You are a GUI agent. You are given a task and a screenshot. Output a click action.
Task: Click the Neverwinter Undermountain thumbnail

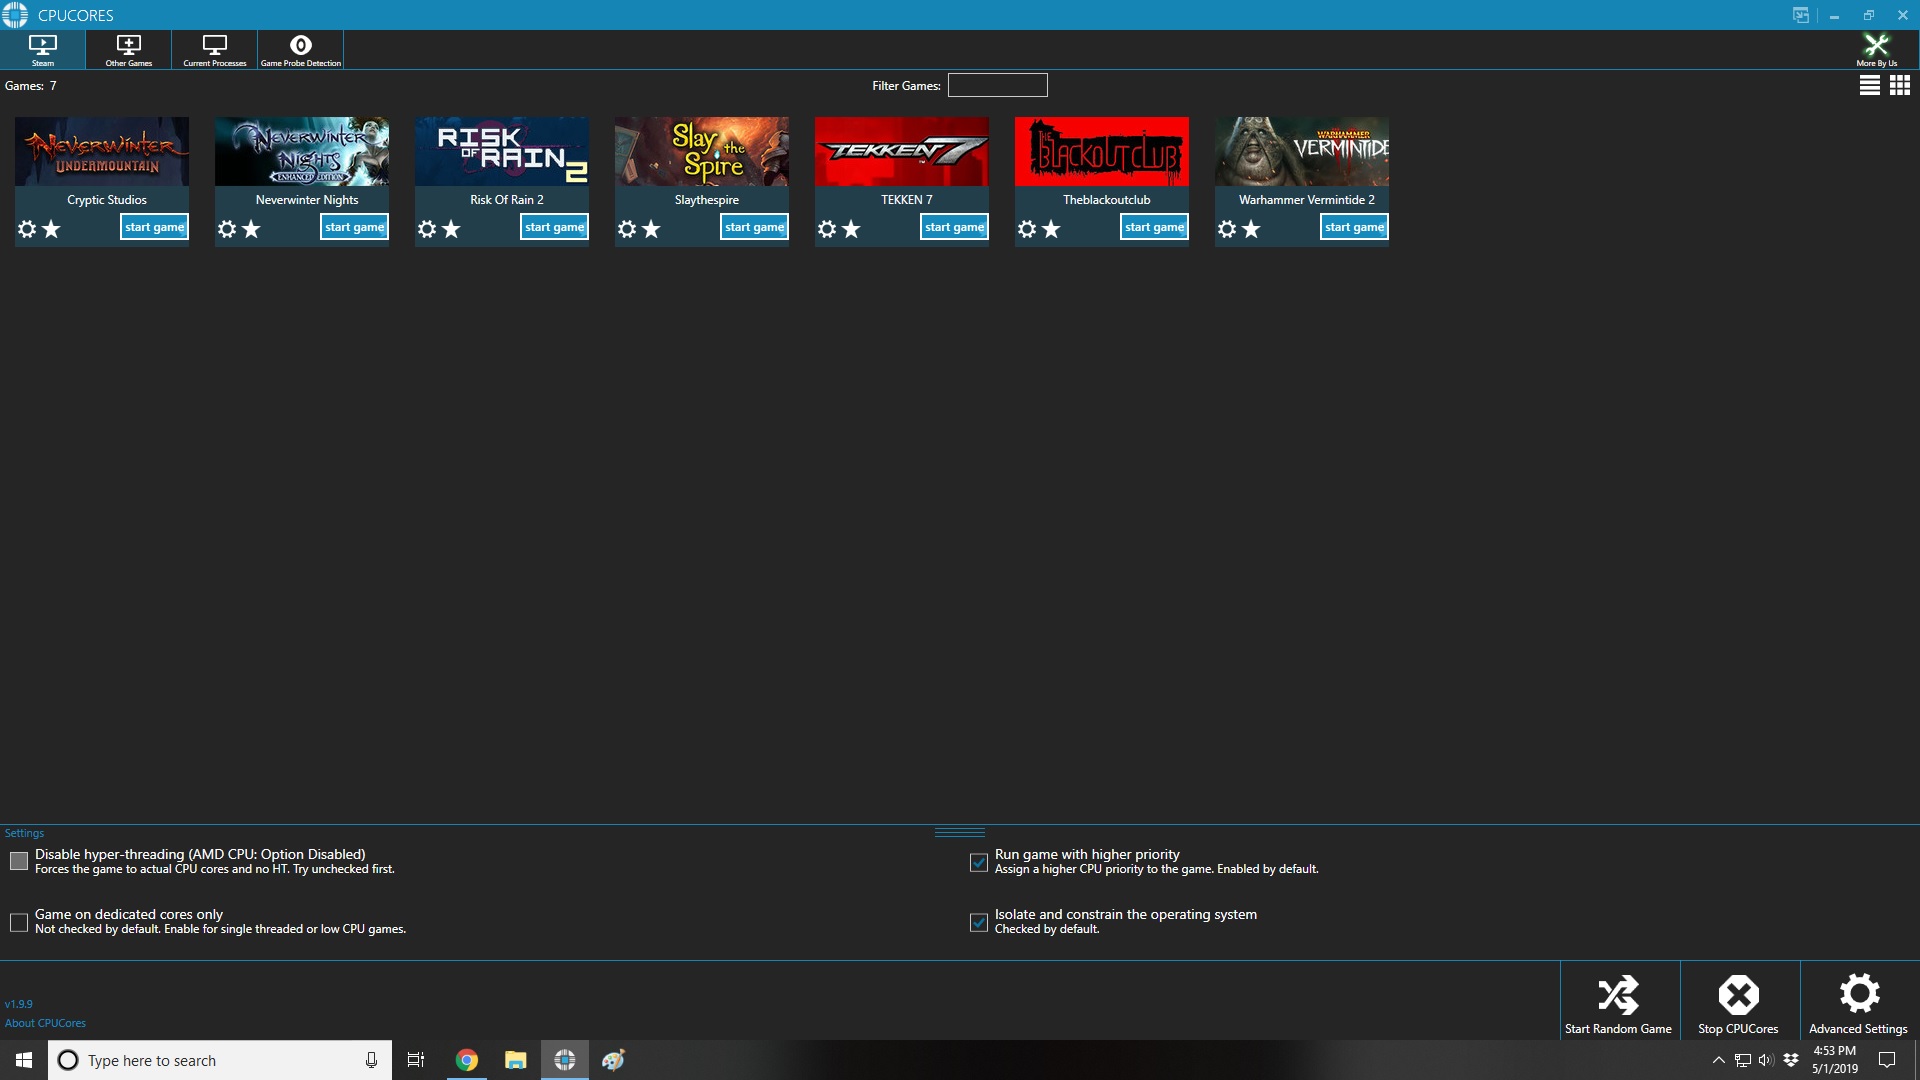click(x=102, y=151)
